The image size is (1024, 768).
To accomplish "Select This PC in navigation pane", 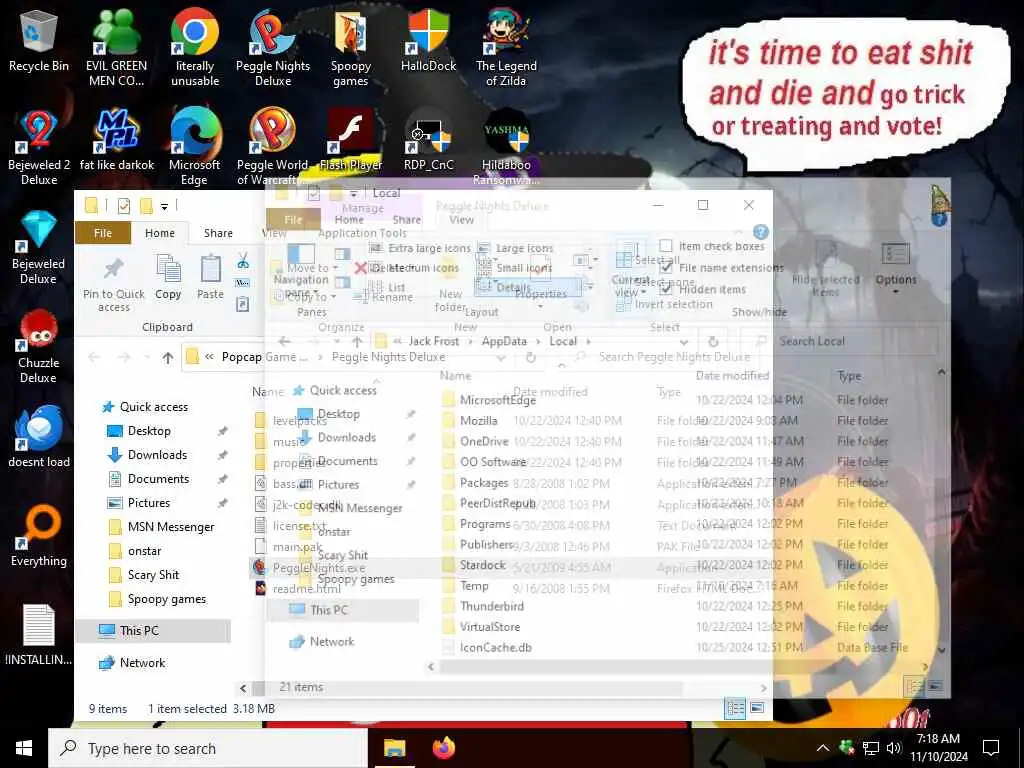I will (x=153, y=631).
